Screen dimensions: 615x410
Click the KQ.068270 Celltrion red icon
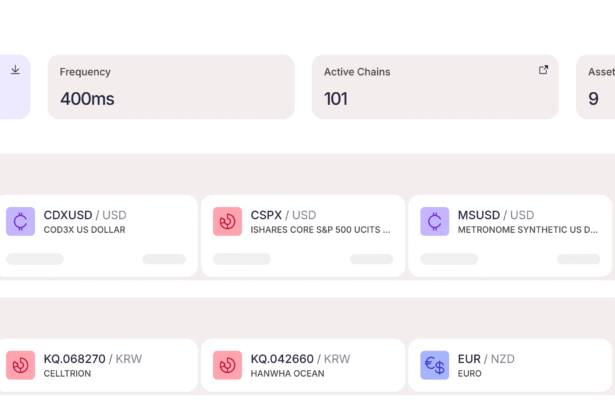point(21,365)
